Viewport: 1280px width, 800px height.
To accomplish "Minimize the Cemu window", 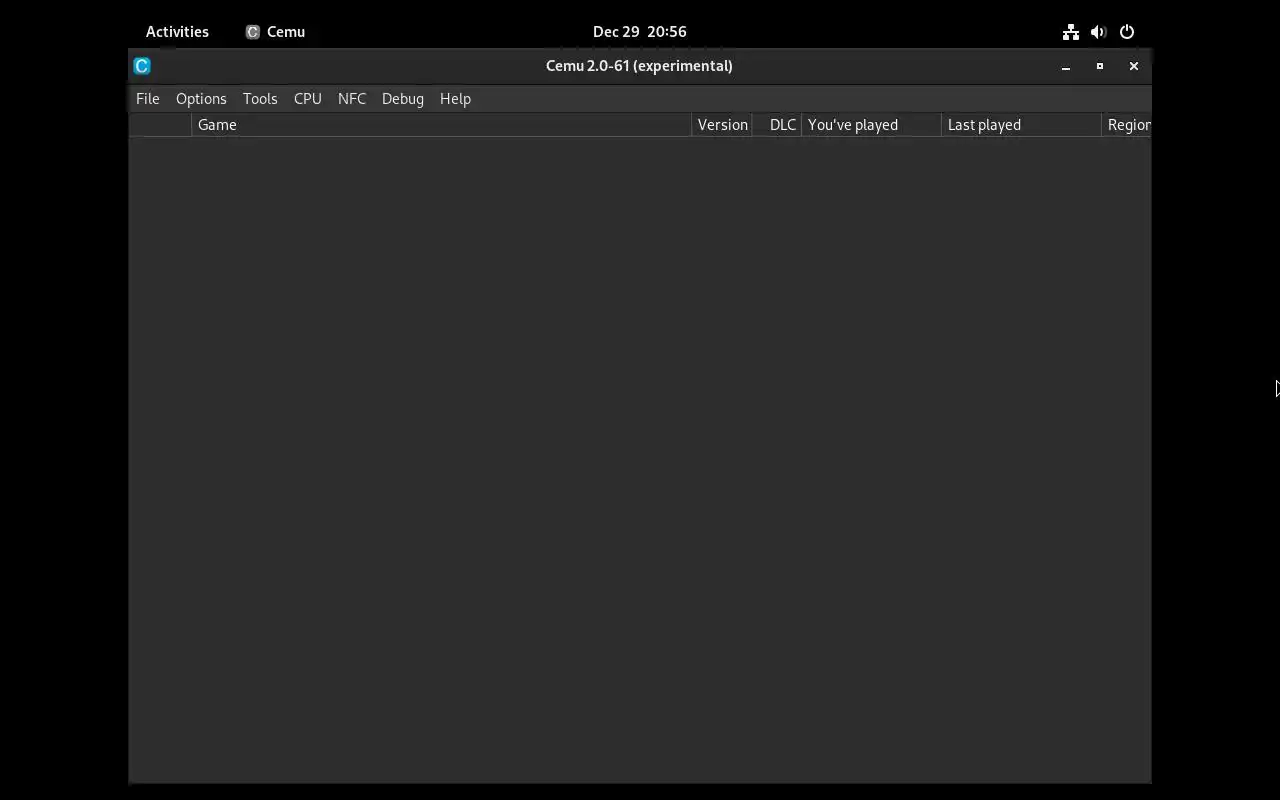I will coord(1066,66).
